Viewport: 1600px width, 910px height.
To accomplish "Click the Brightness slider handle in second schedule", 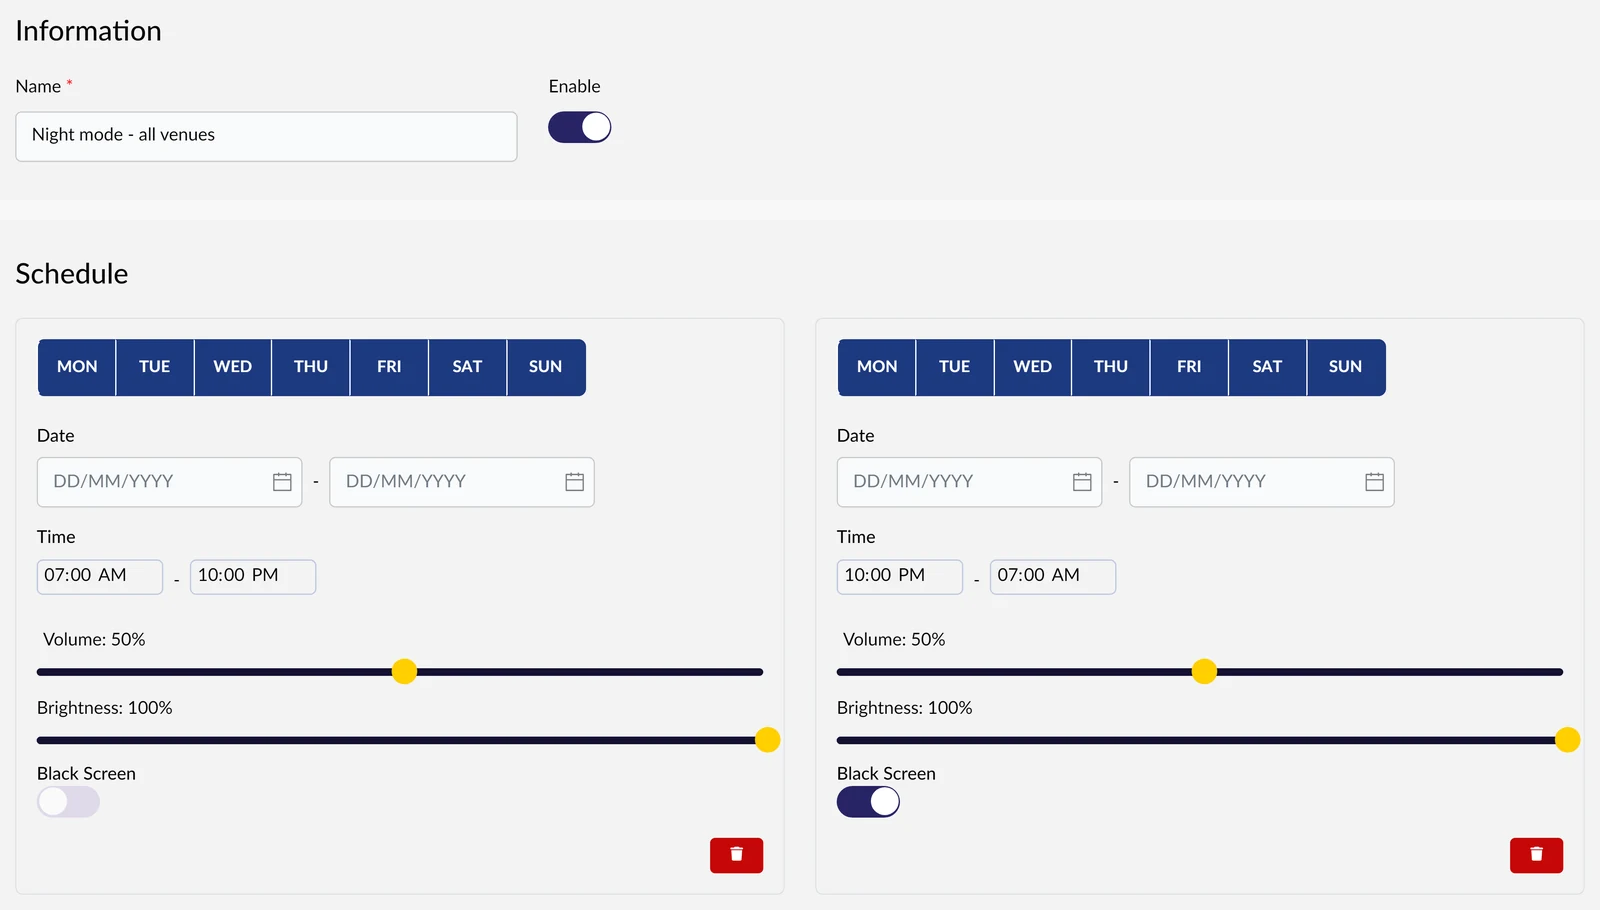I will (x=1567, y=740).
